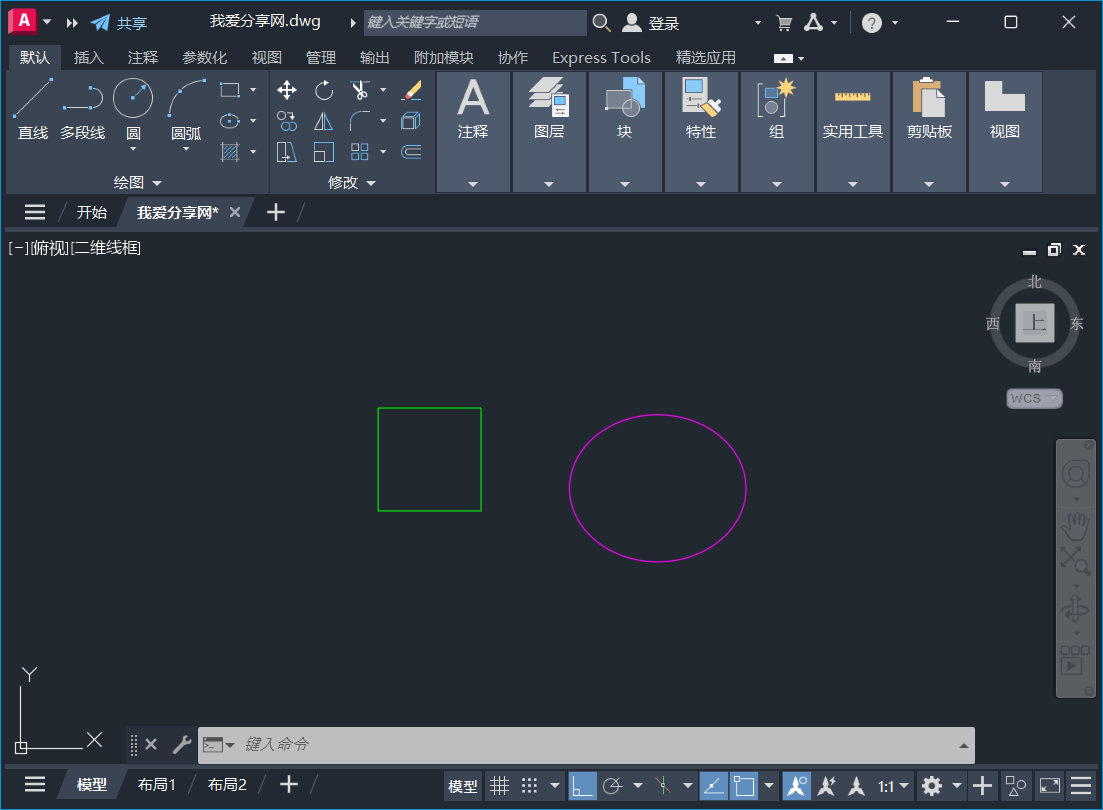Open the annotation scale 1:1 dropdown
The height and width of the screenshot is (810, 1103).
click(893, 785)
